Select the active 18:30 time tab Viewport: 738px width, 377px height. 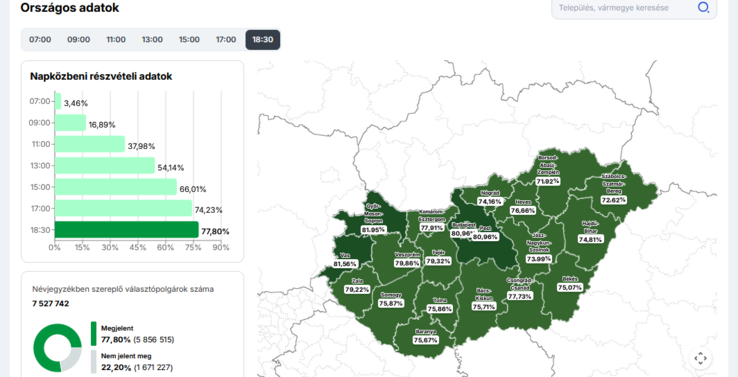pyautogui.click(x=263, y=40)
